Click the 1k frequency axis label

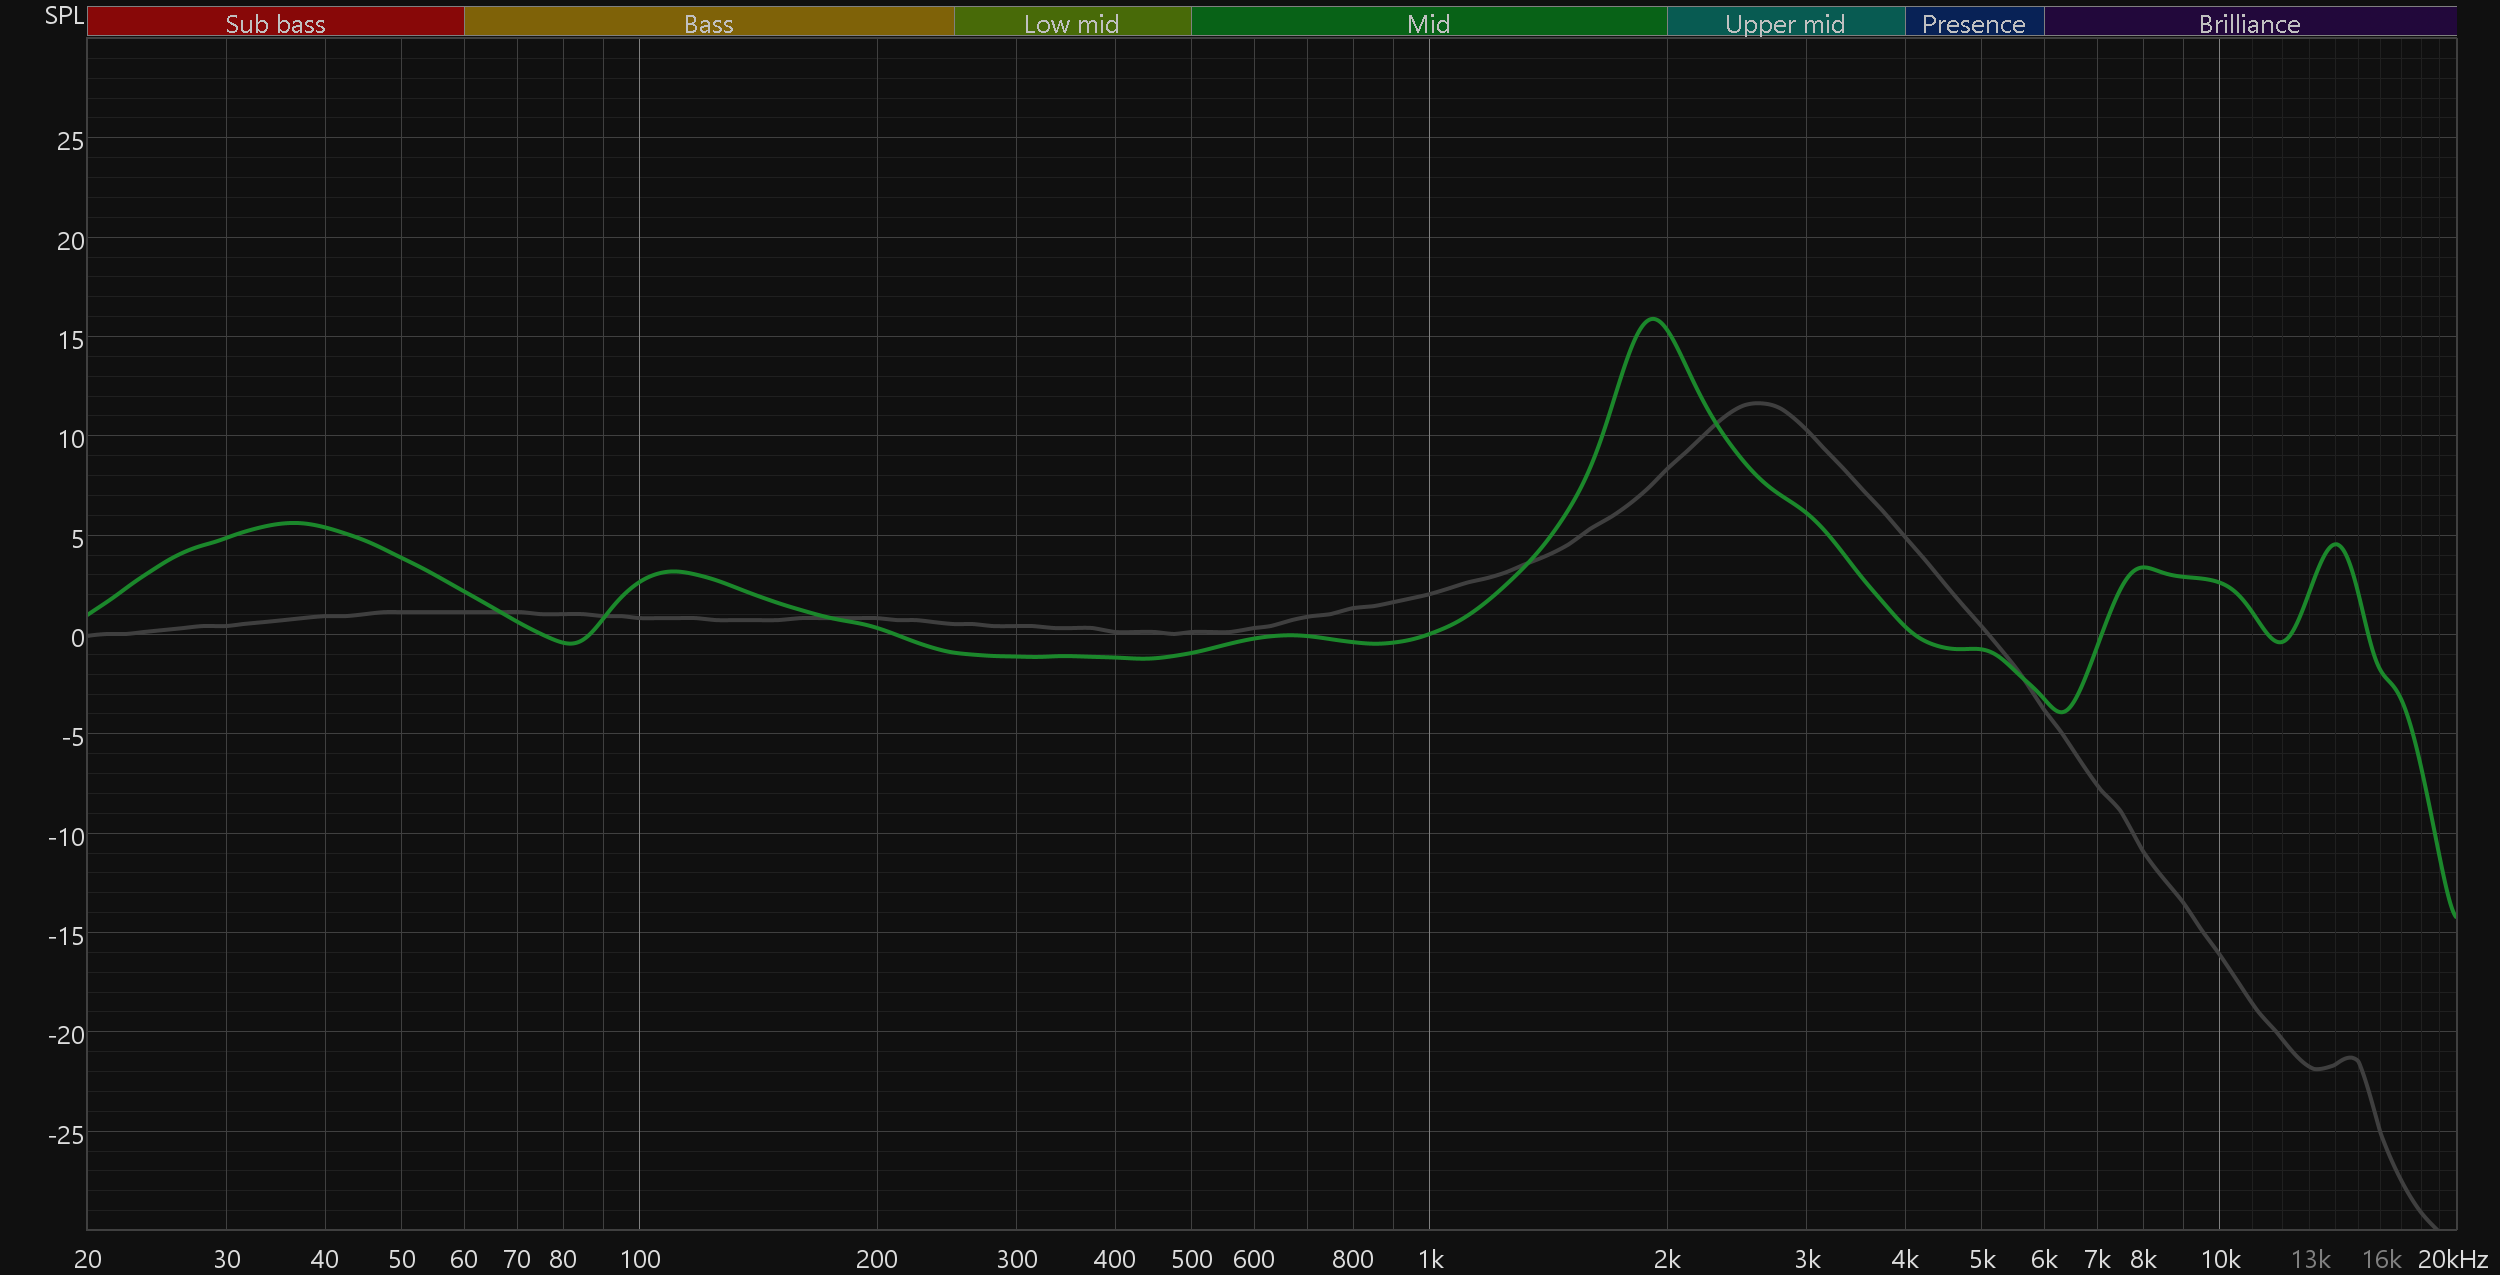1430,1259
